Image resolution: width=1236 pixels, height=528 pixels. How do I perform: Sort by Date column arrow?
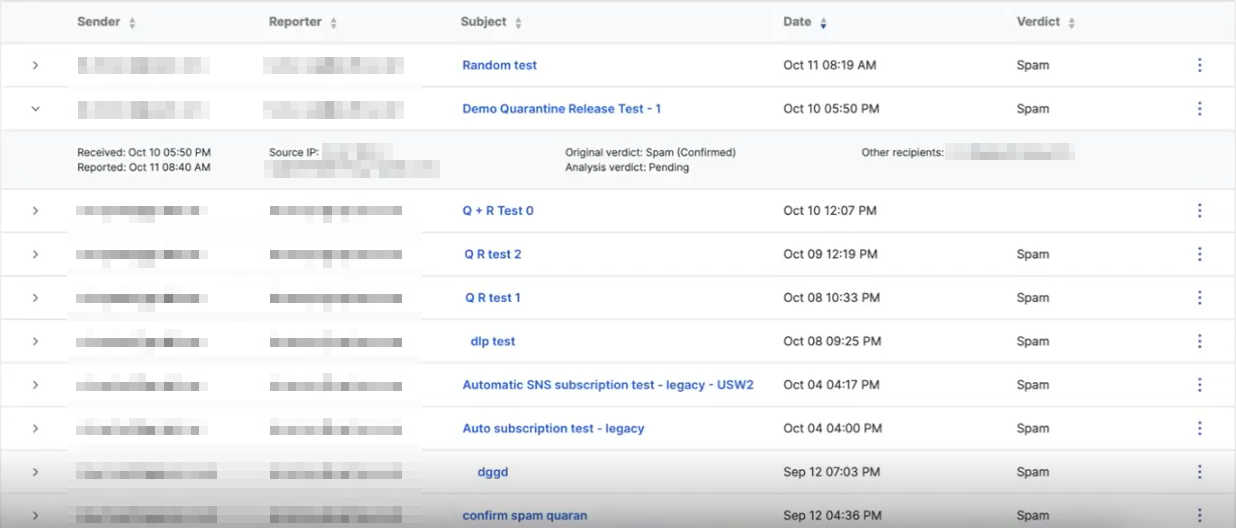(823, 23)
